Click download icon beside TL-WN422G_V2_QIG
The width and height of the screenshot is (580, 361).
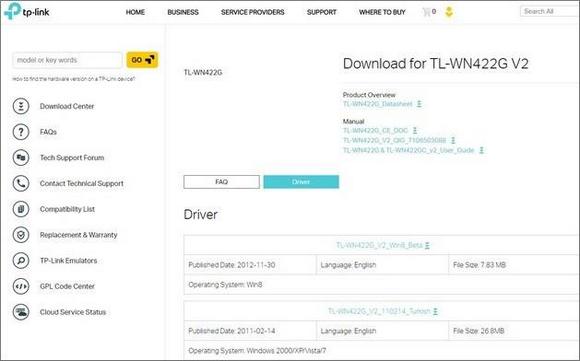[x=453, y=140]
